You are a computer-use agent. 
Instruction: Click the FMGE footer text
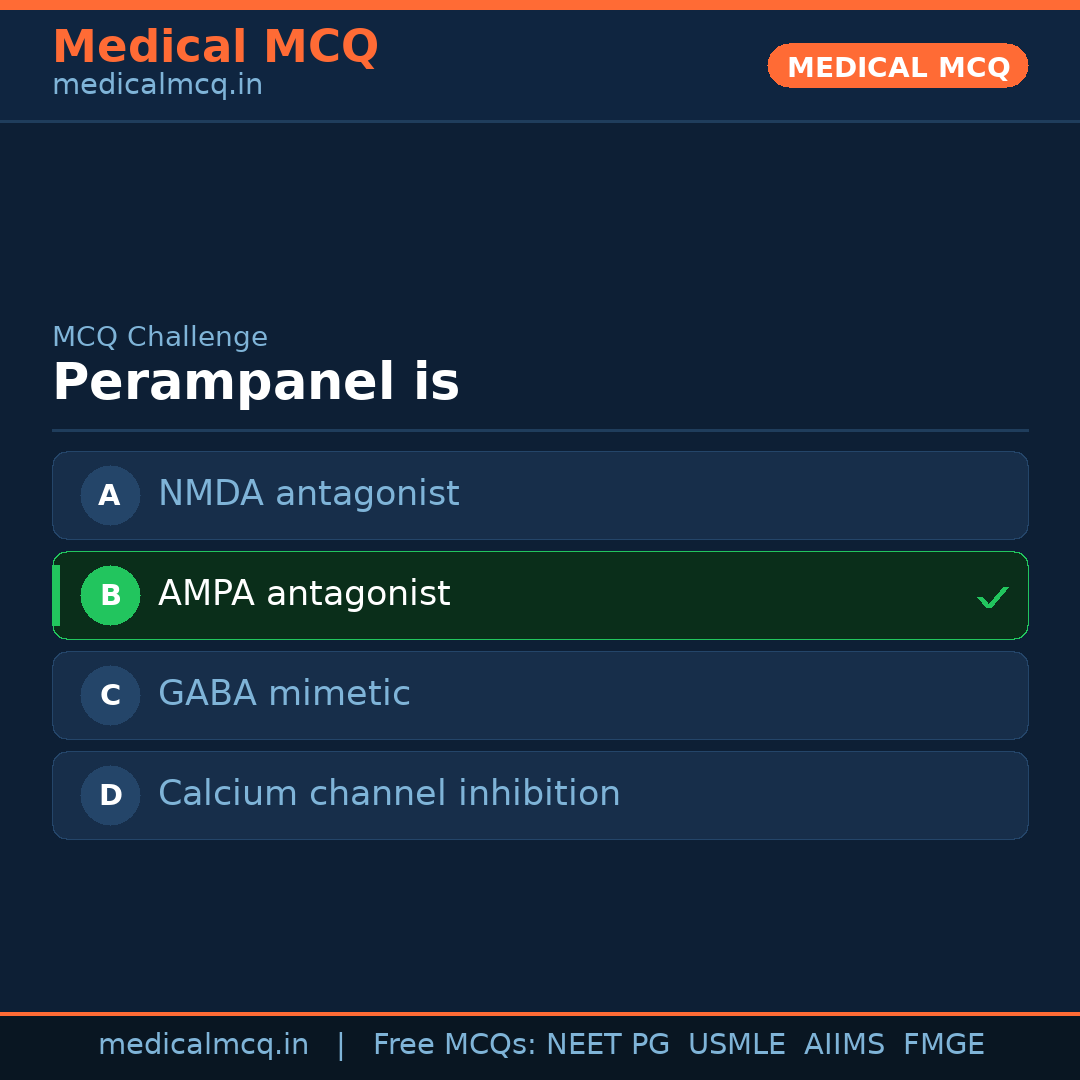[x=943, y=1045]
